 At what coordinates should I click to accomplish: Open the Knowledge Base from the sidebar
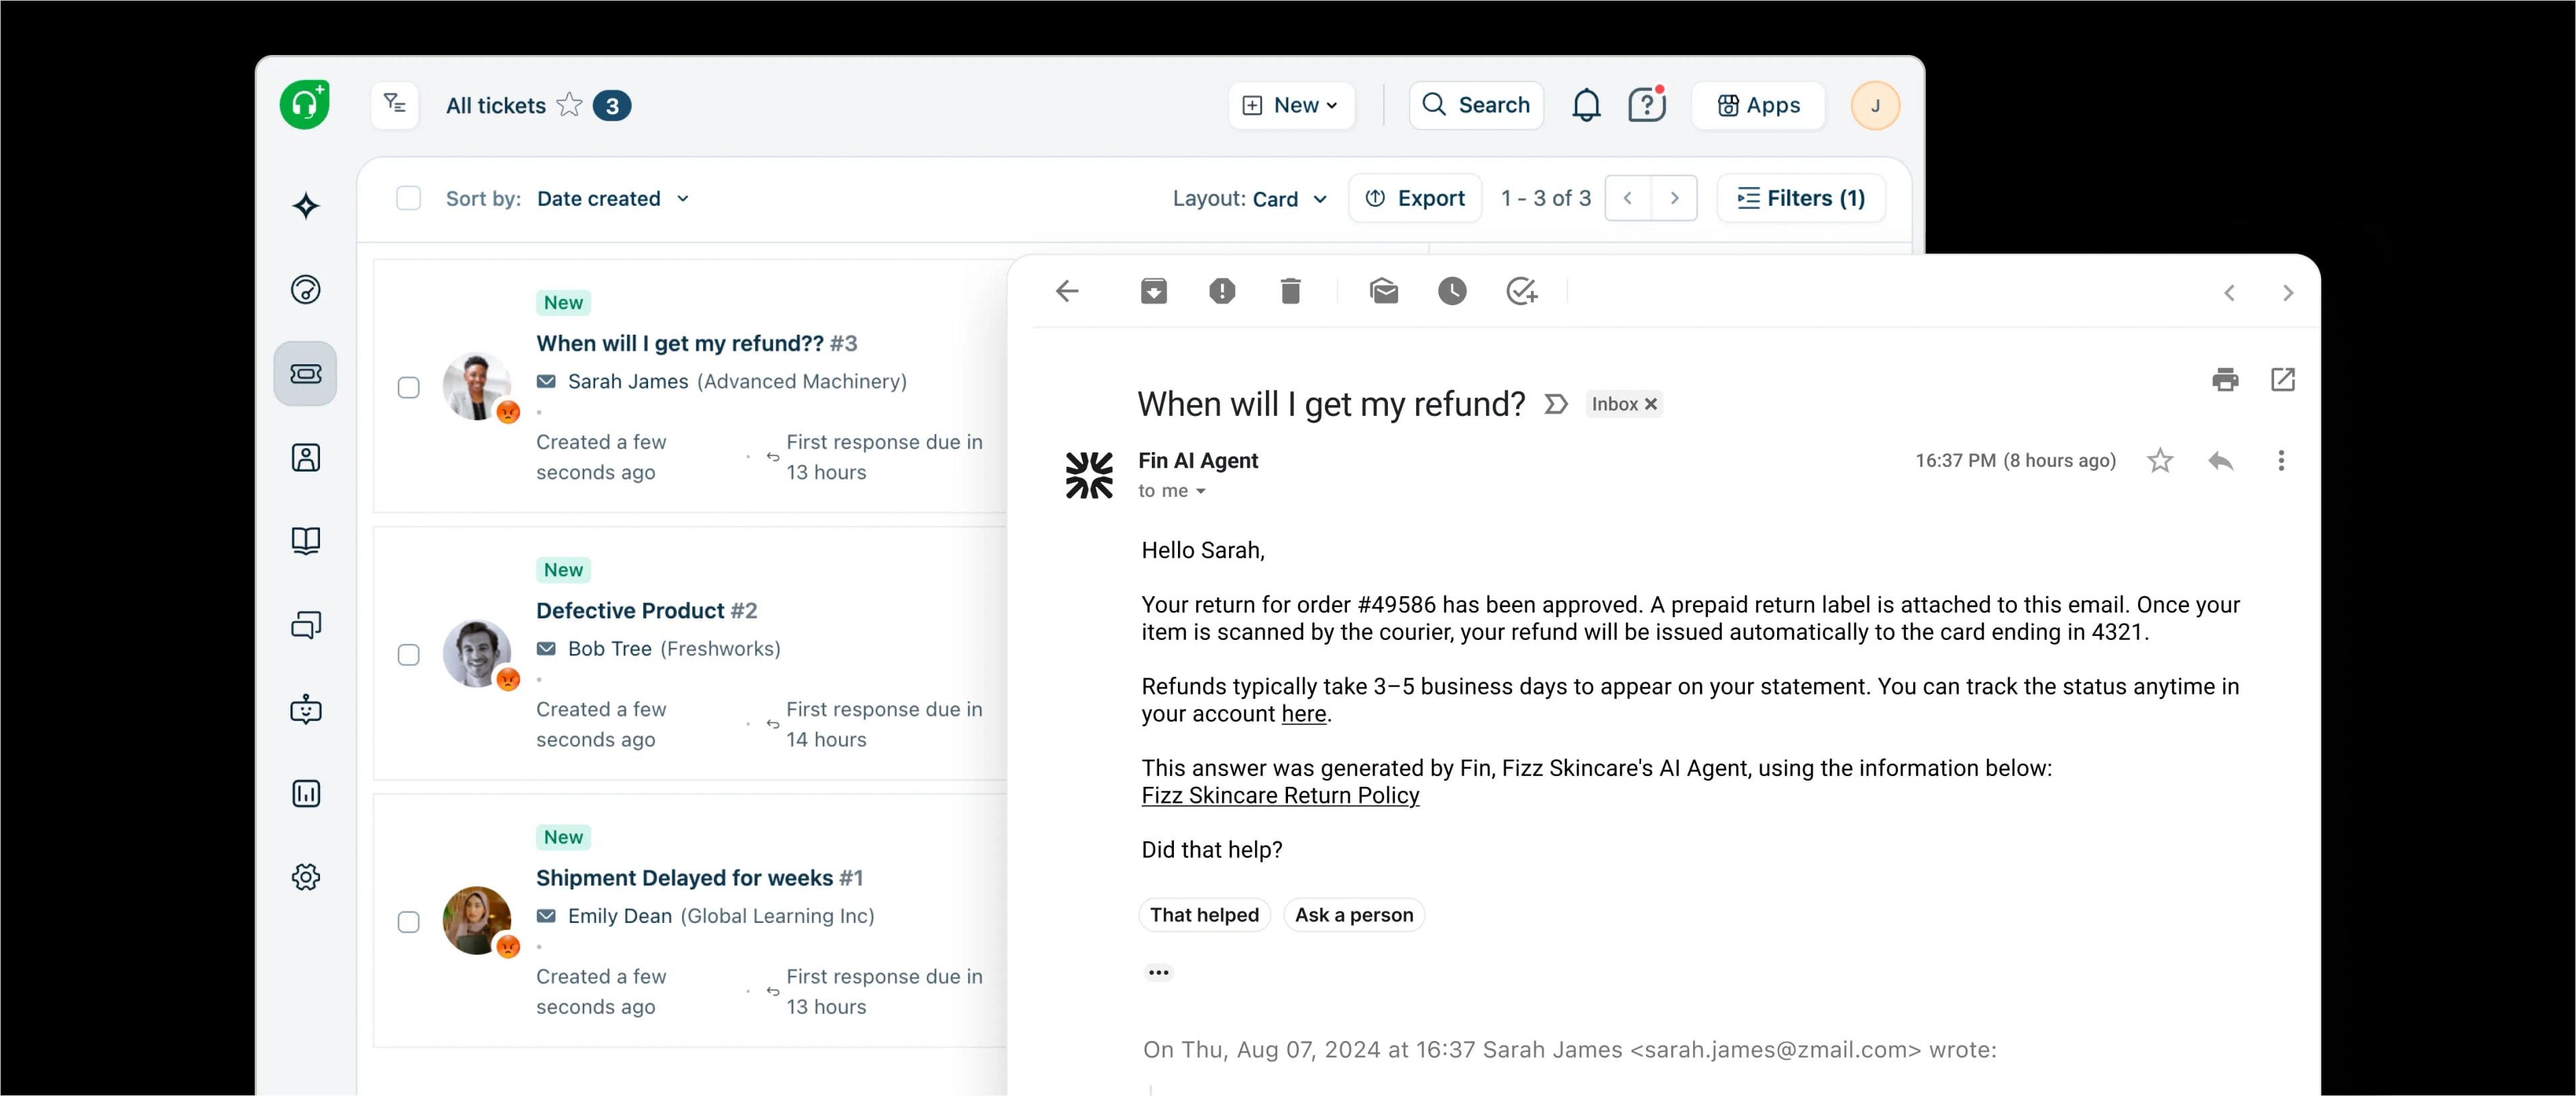pos(305,541)
